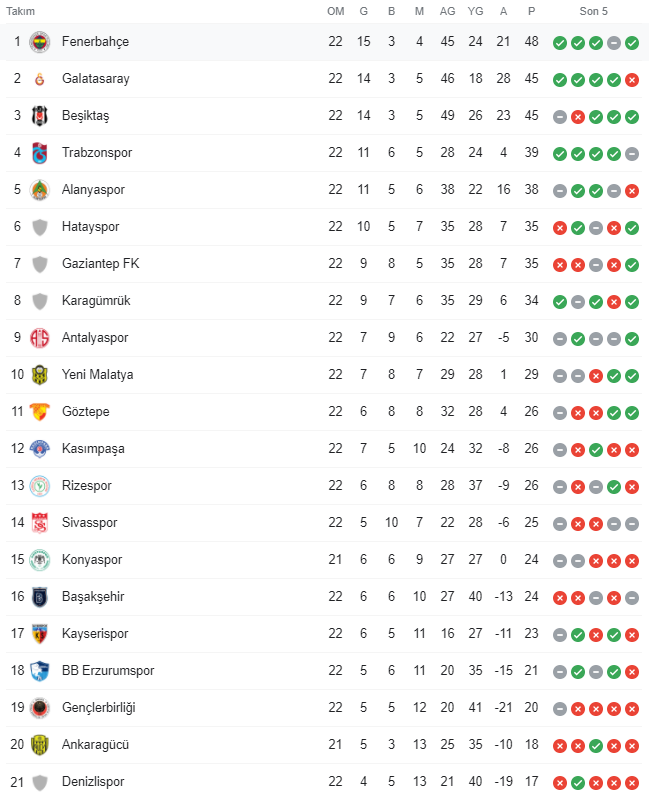649x801 pixels.
Task: Click the Fenerbahçe club crest
Action: [x=39, y=42]
